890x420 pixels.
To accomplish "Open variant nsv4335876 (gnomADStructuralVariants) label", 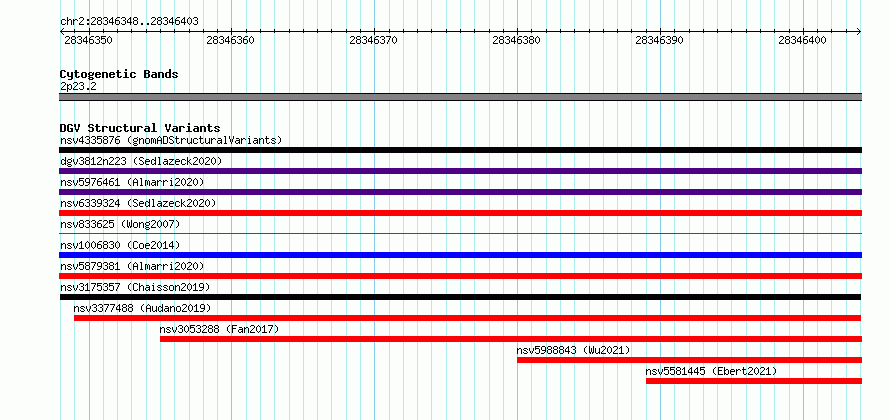I will point(171,140).
